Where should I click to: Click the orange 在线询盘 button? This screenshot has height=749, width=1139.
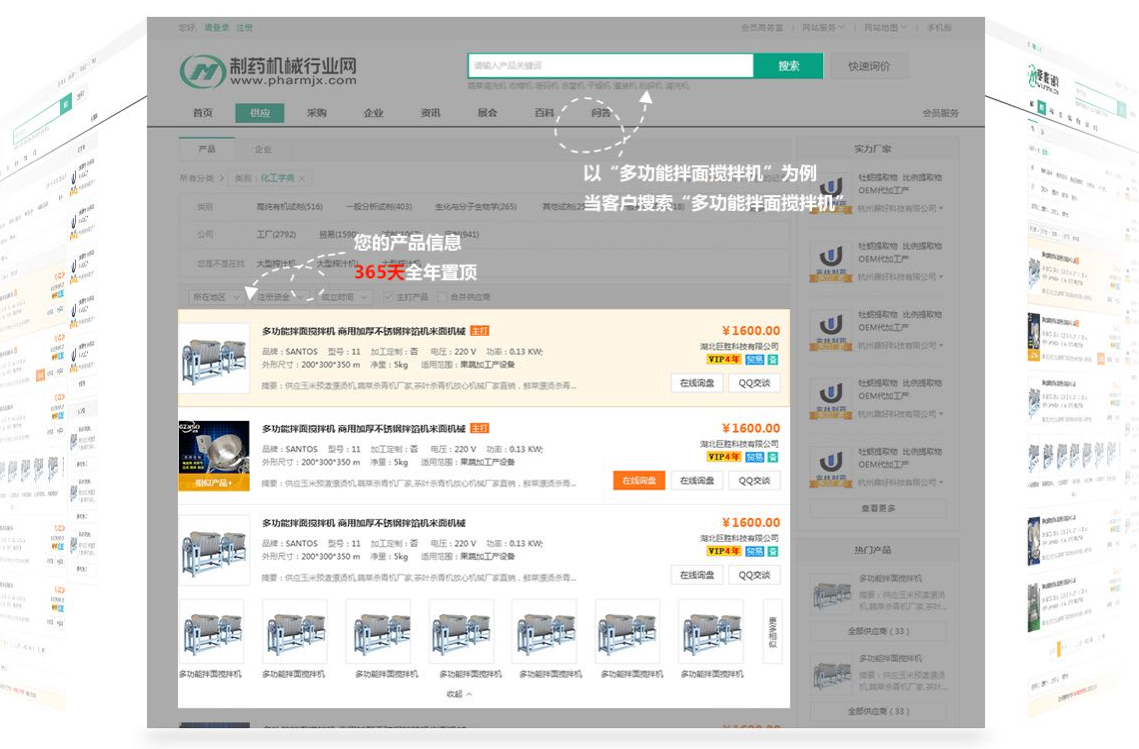(x=639, y=481)
